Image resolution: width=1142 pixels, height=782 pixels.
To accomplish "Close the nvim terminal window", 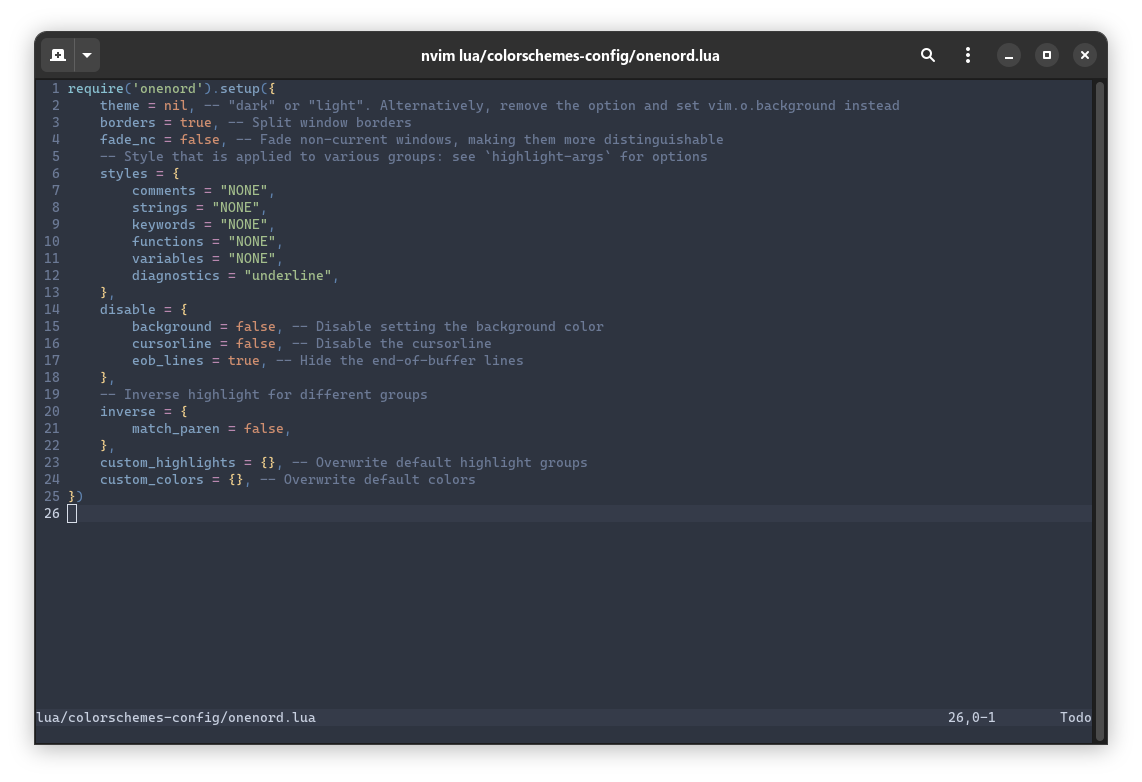I will click(x=1084, y=55).
